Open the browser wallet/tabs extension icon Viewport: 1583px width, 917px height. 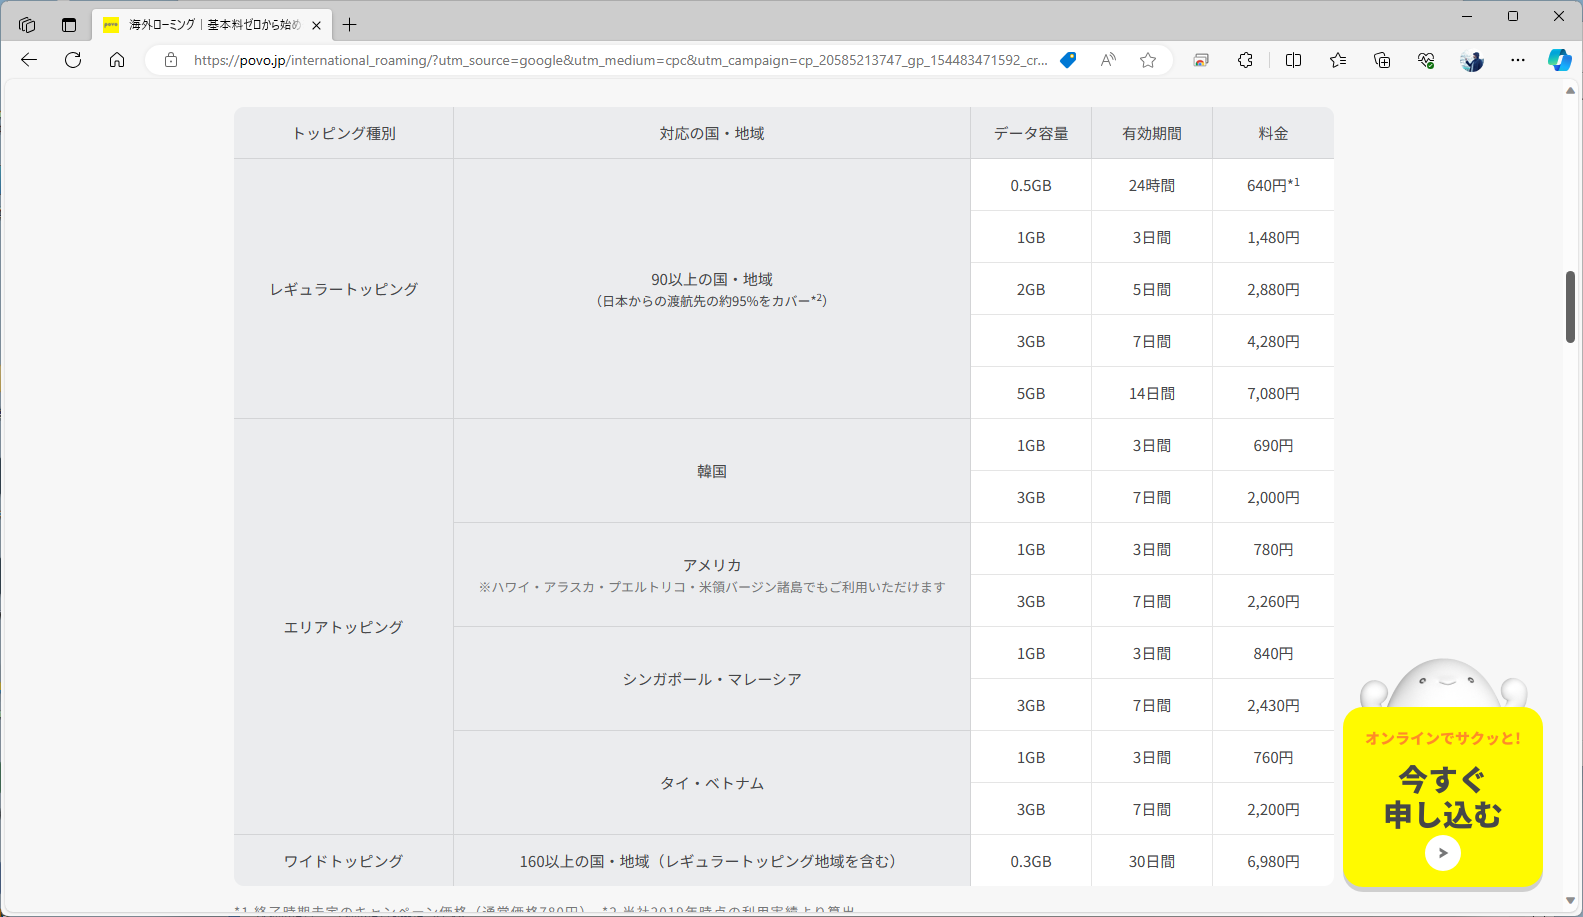click(x=1201, y=60)
